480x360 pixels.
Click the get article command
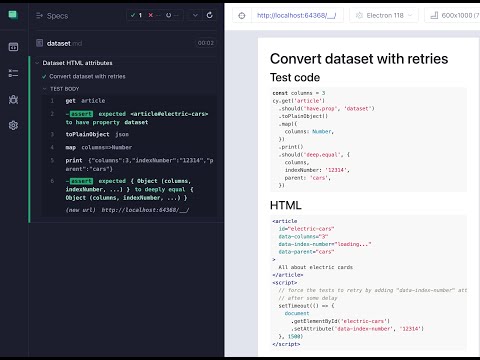pyautogui.click(x=129, y=101)
